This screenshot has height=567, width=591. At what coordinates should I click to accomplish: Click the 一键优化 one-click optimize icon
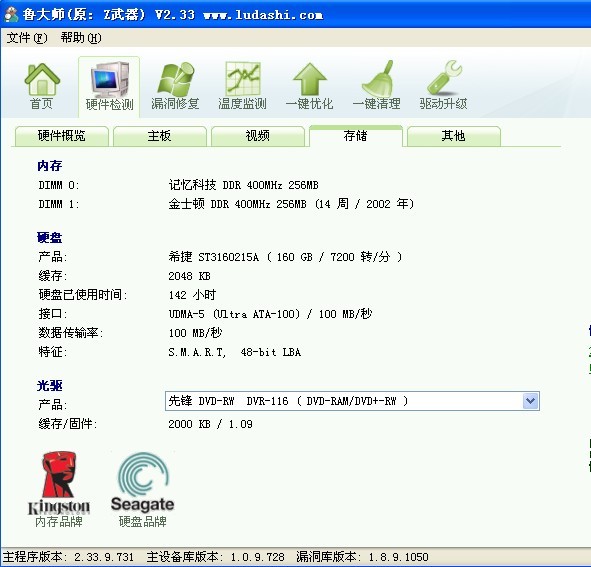(309, 86)
